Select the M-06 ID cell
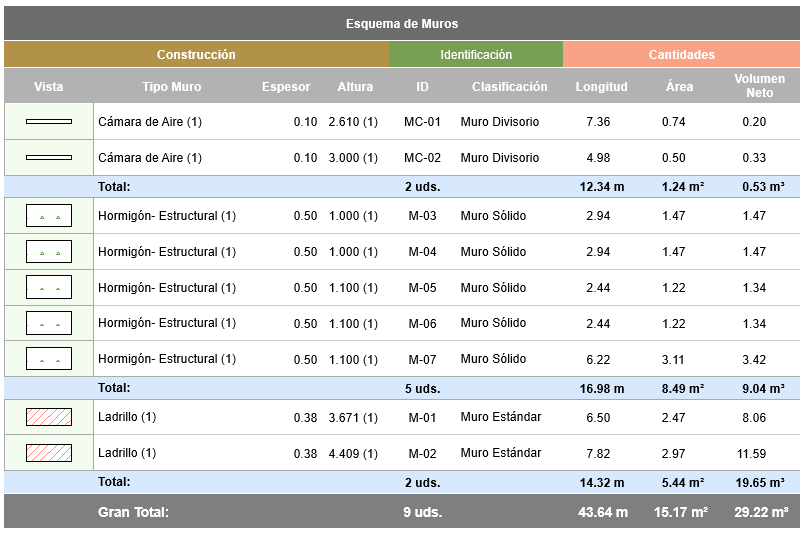803x550 pixels. 422,324
